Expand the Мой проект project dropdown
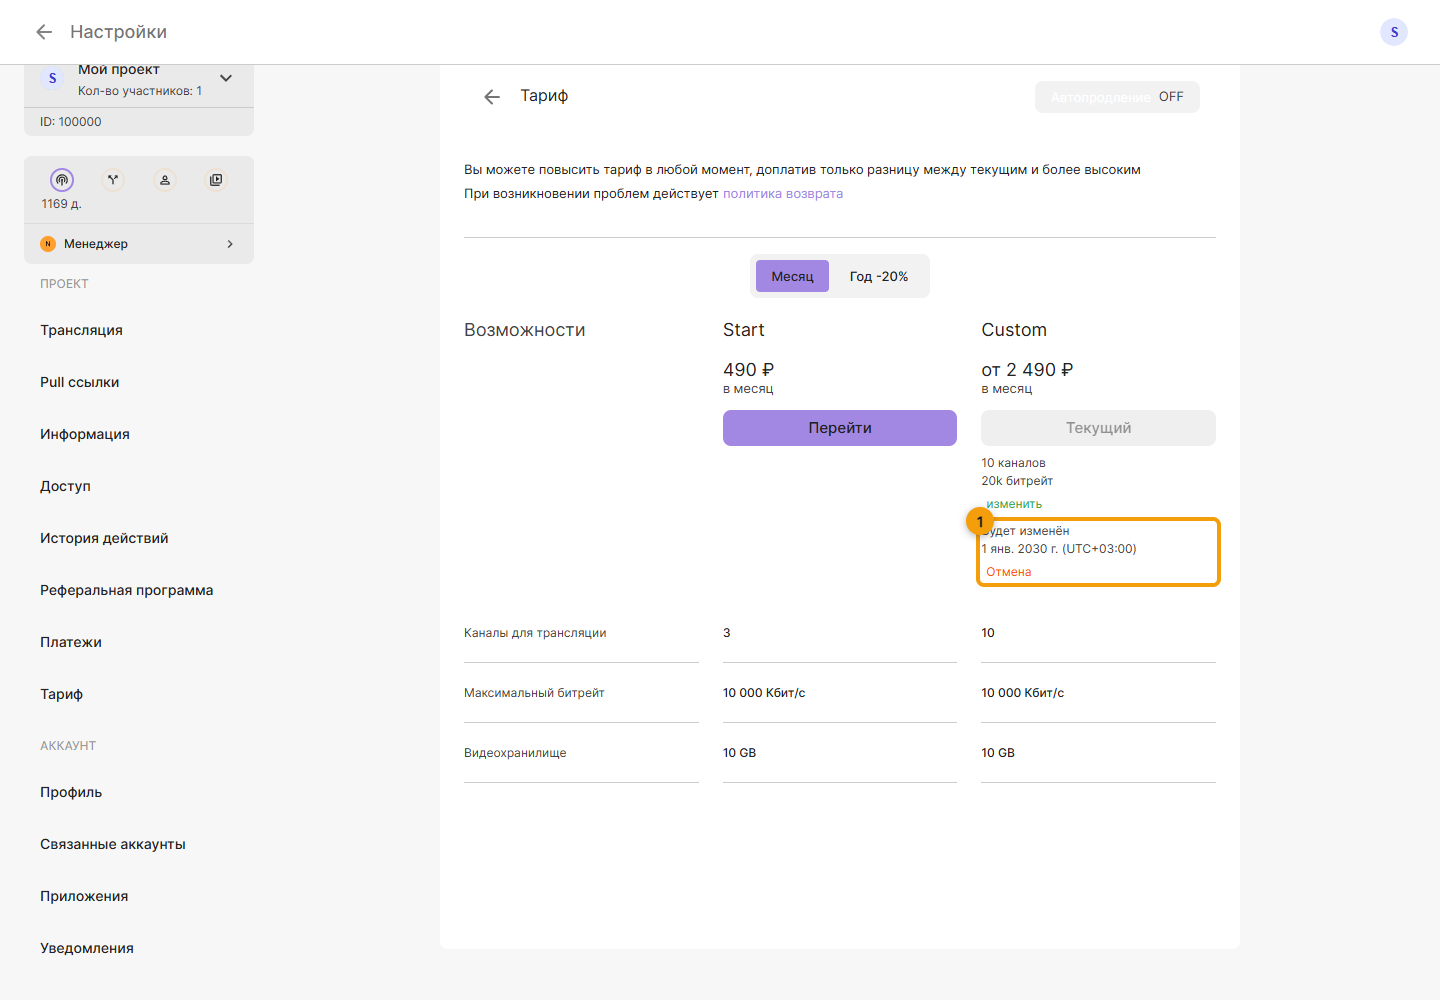Screen dimensions: 1440x1000 point(226,78)
